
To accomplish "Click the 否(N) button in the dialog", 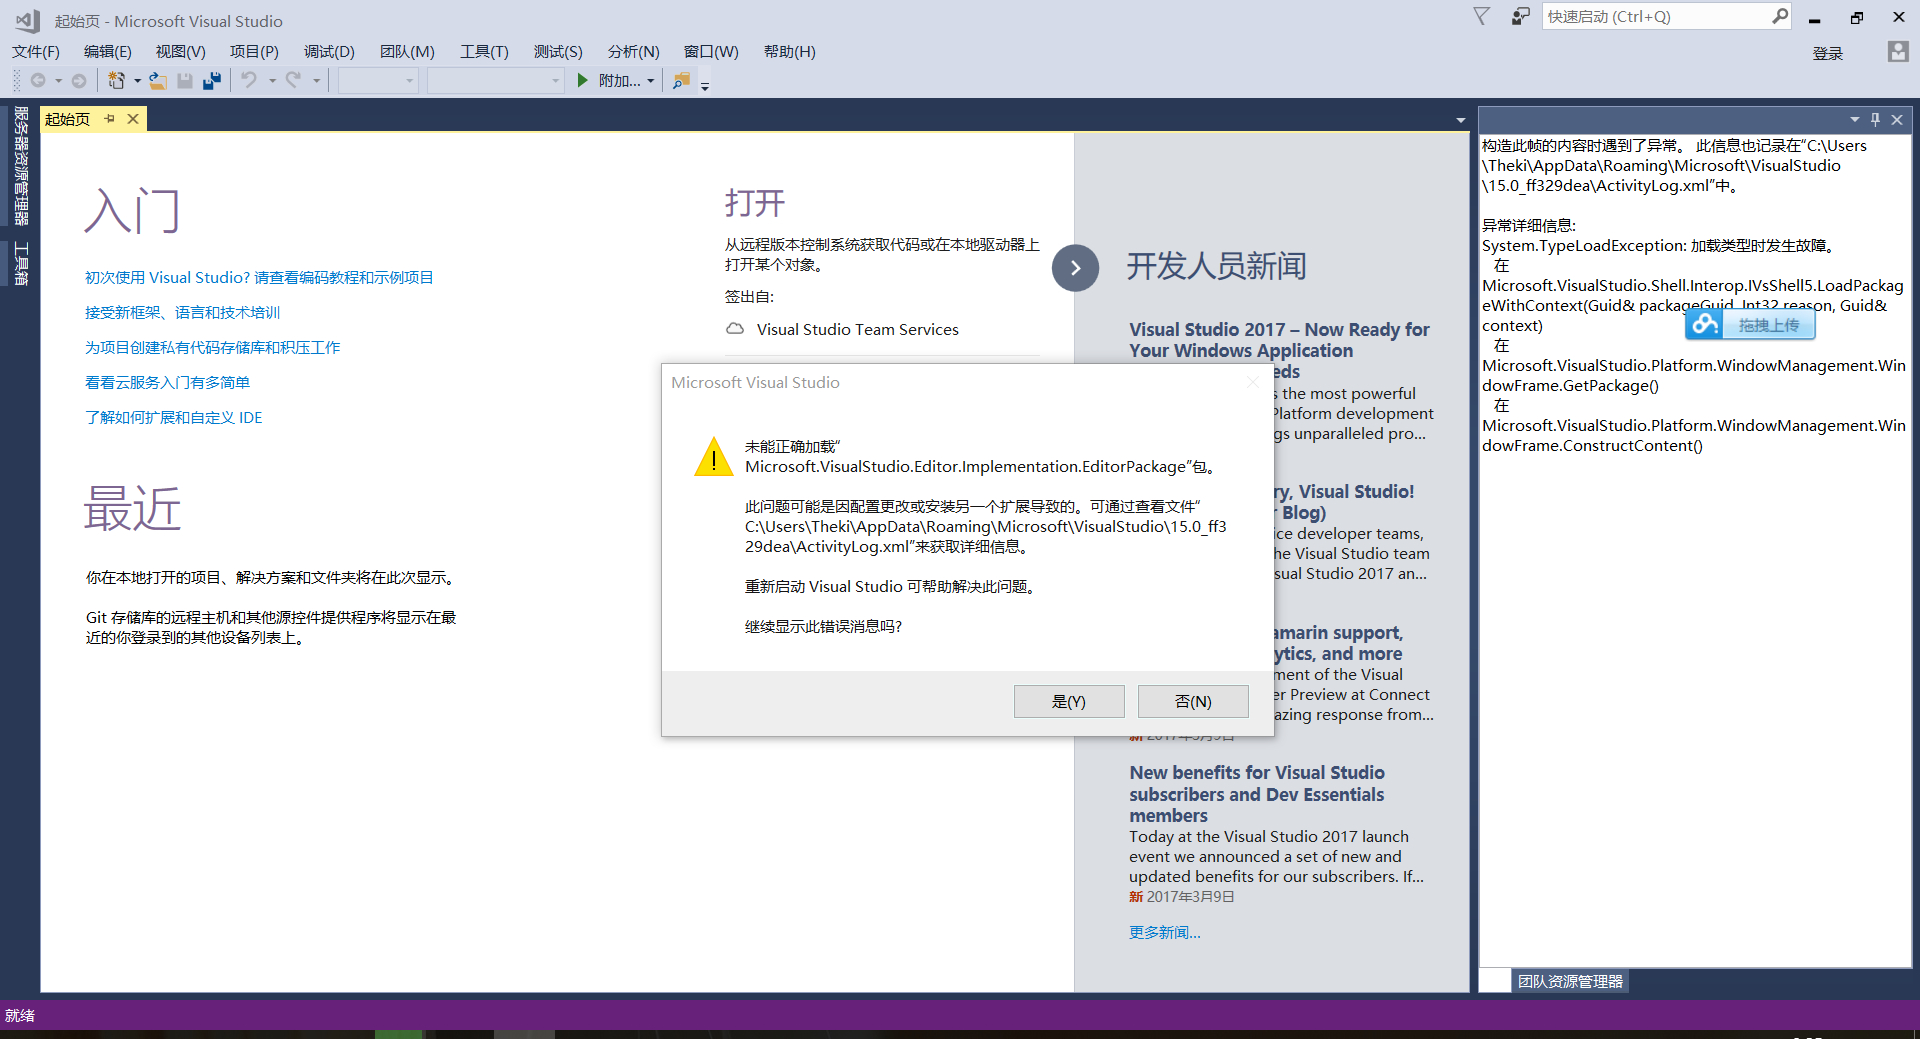I will pos(1193,701).
